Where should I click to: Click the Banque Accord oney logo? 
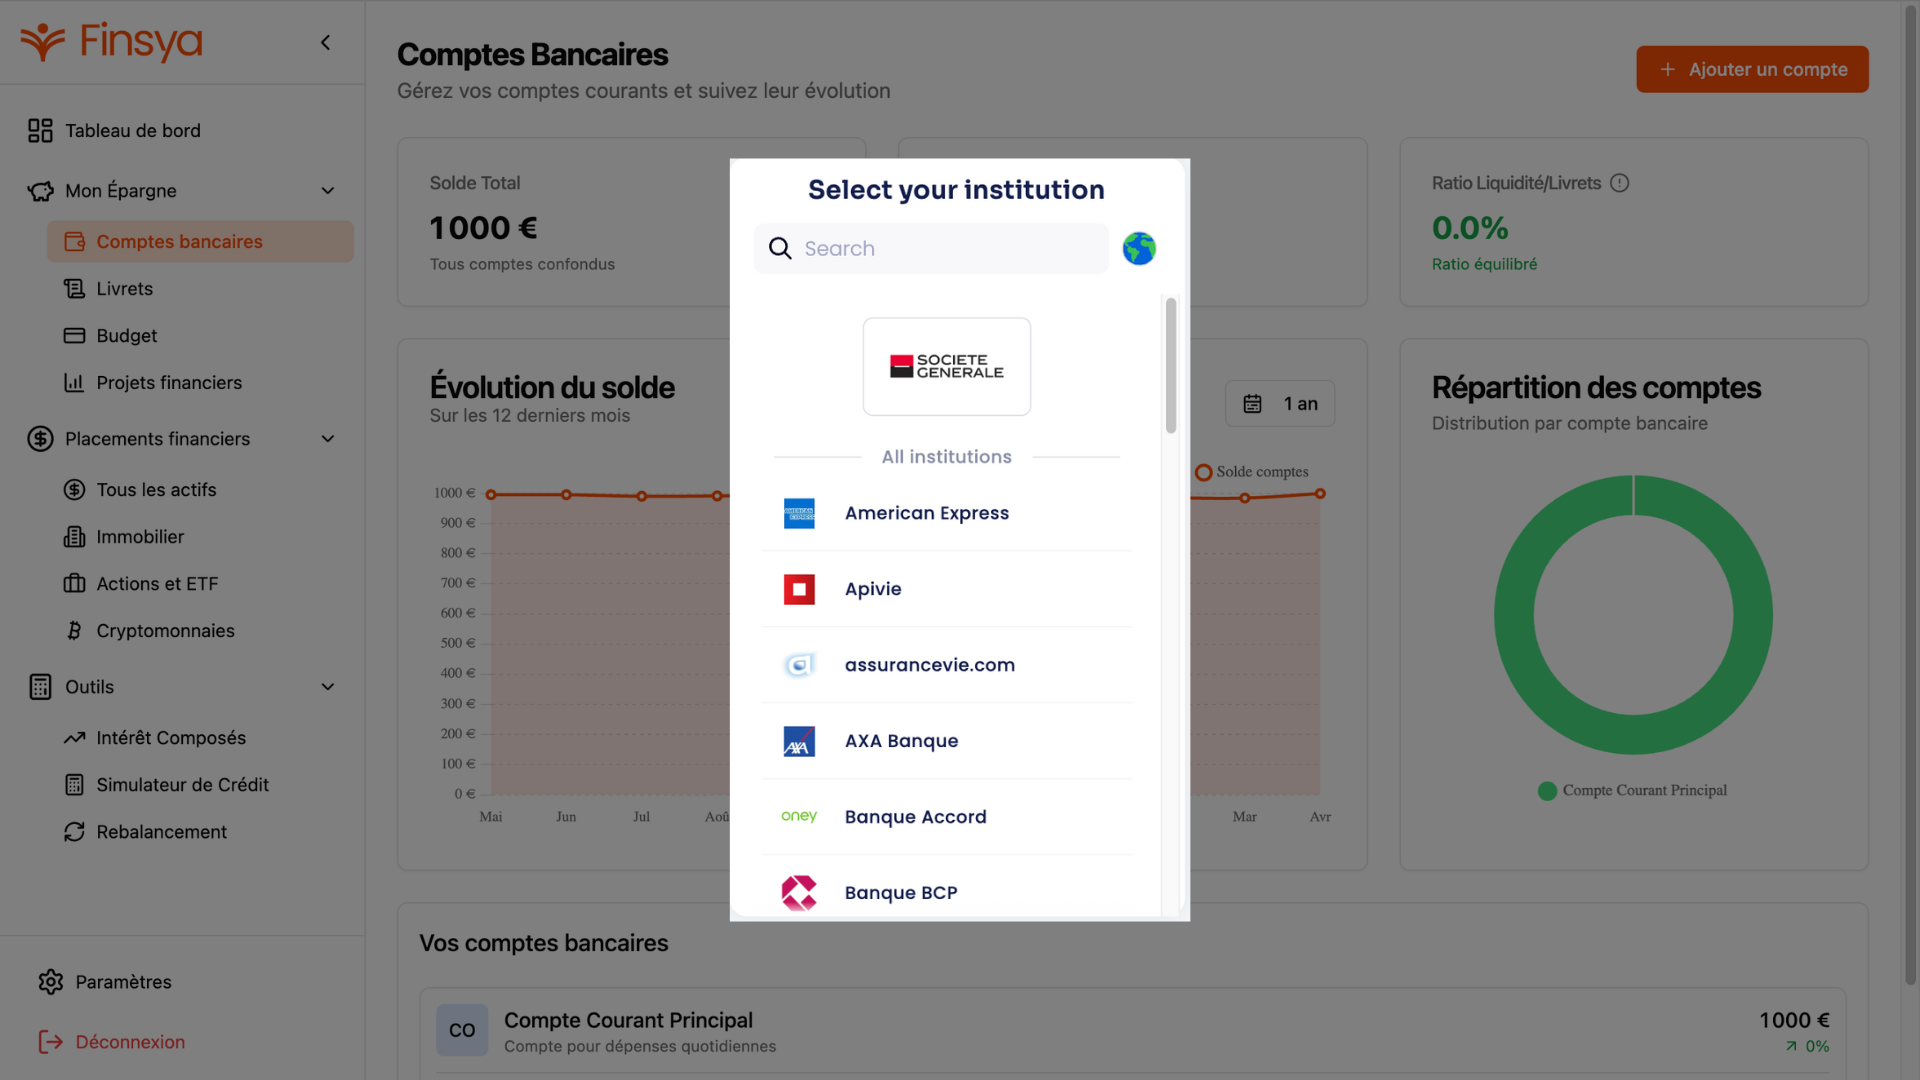tap(799, 816)
